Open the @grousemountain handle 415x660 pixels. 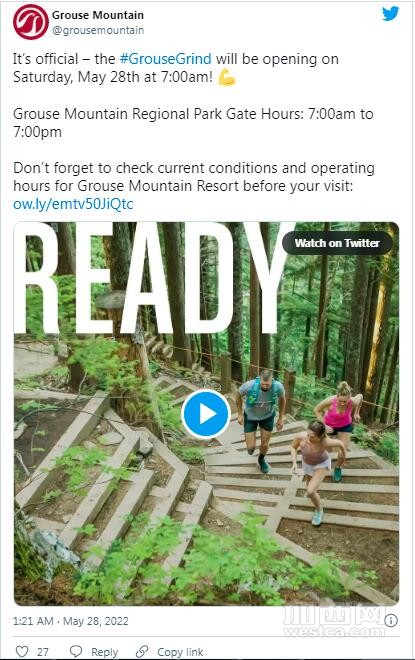98,30
